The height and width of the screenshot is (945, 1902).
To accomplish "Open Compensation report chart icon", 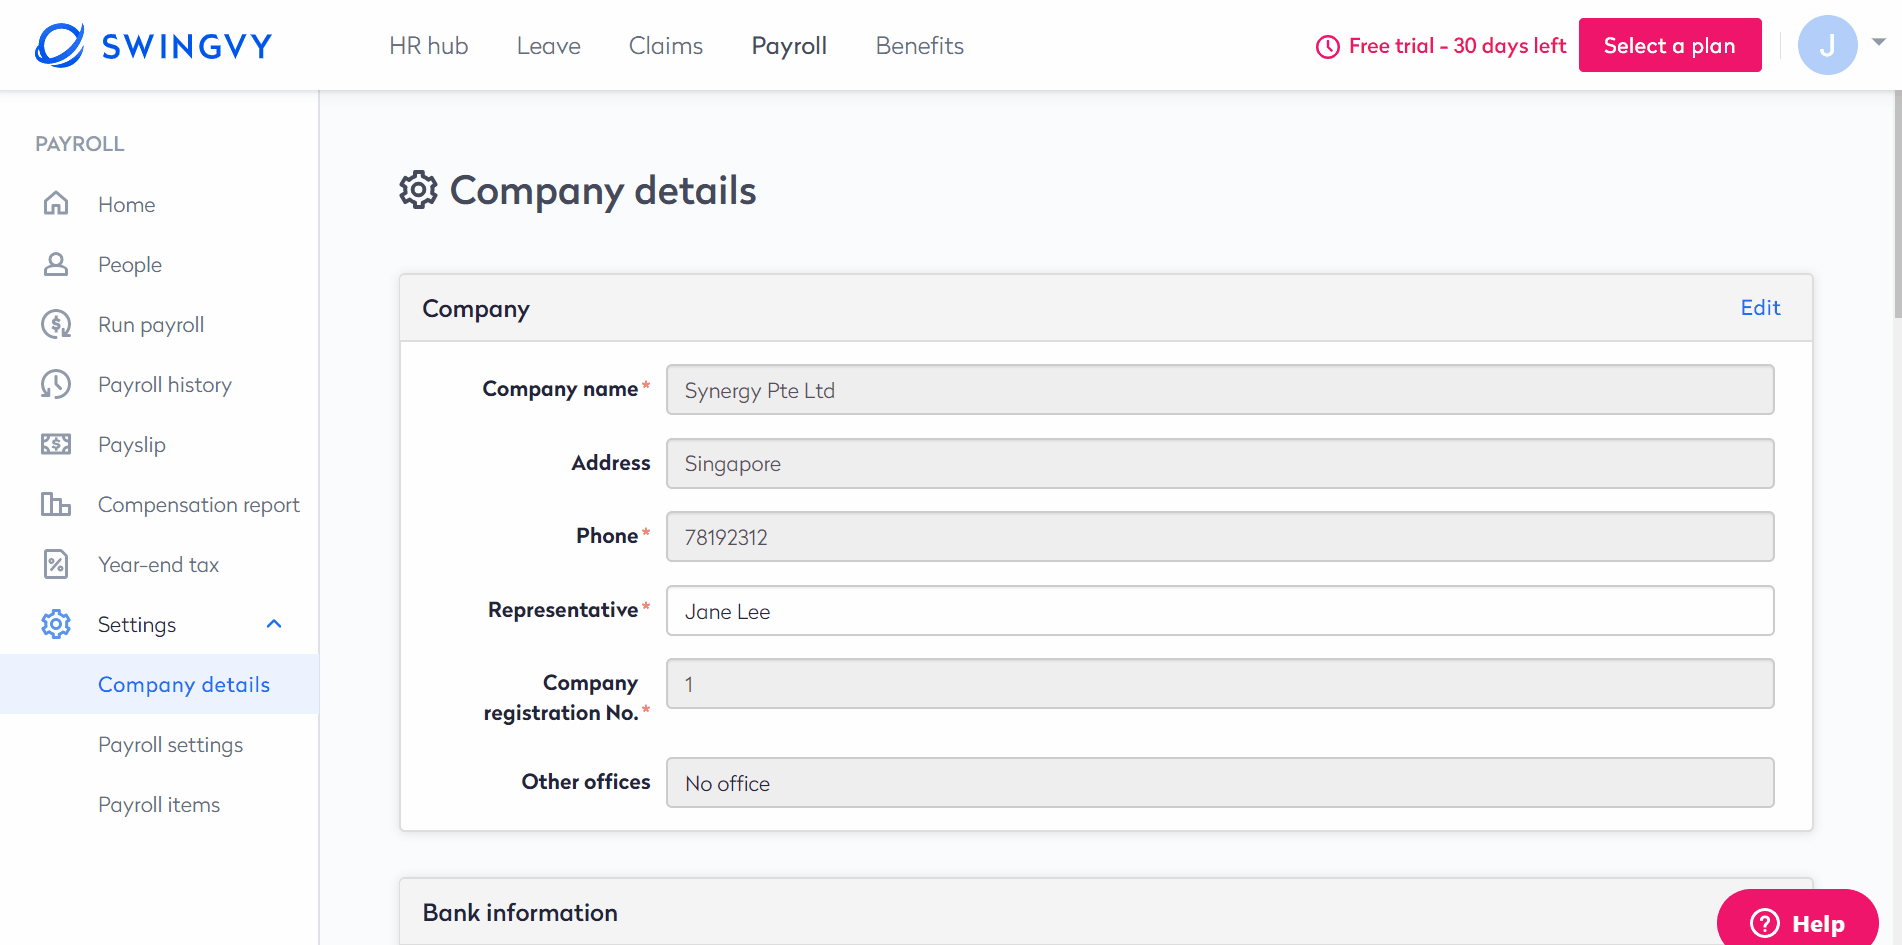I will (56, 504).
